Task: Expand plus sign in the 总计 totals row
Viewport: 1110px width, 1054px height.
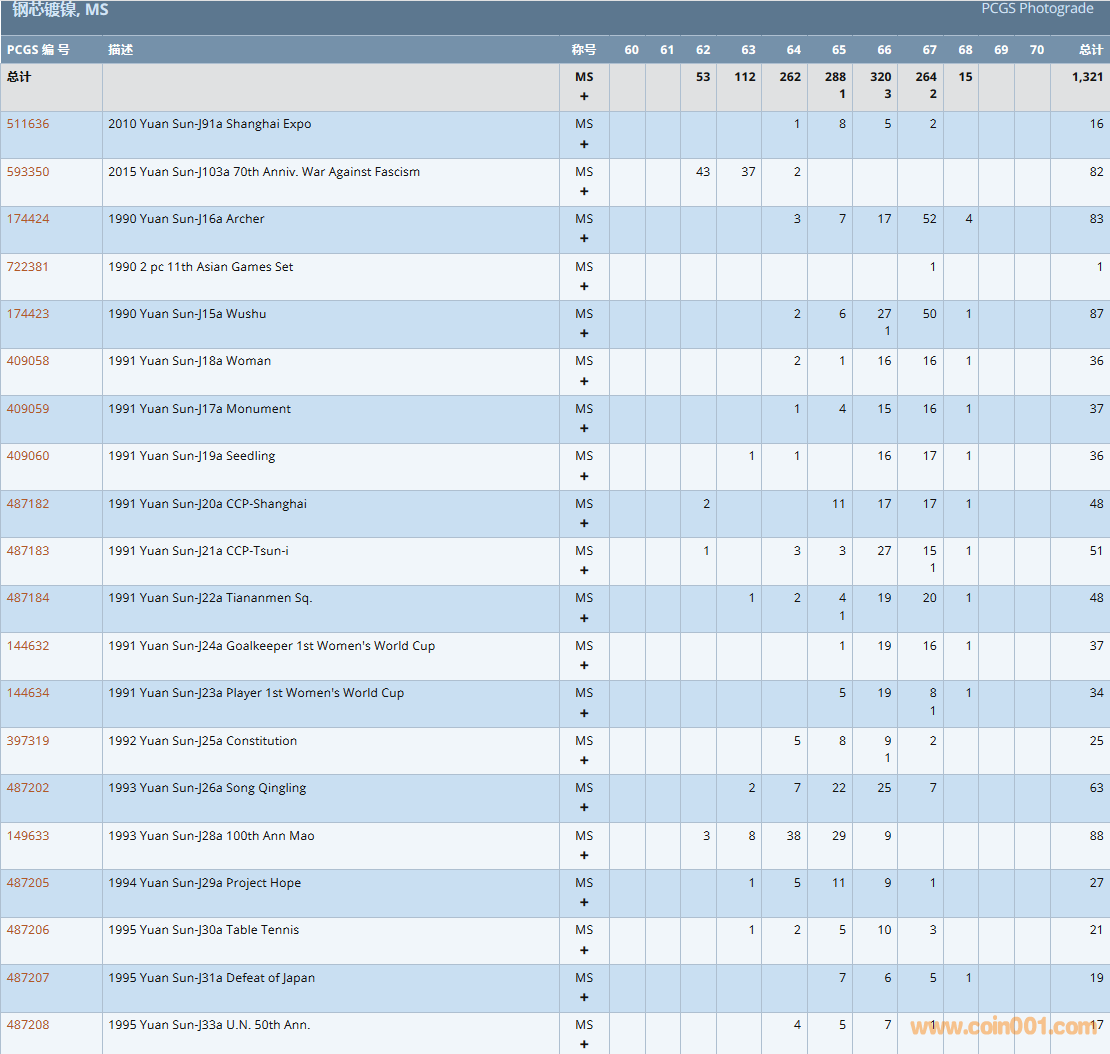Action: pyautogui.click(x=584, y=96)
